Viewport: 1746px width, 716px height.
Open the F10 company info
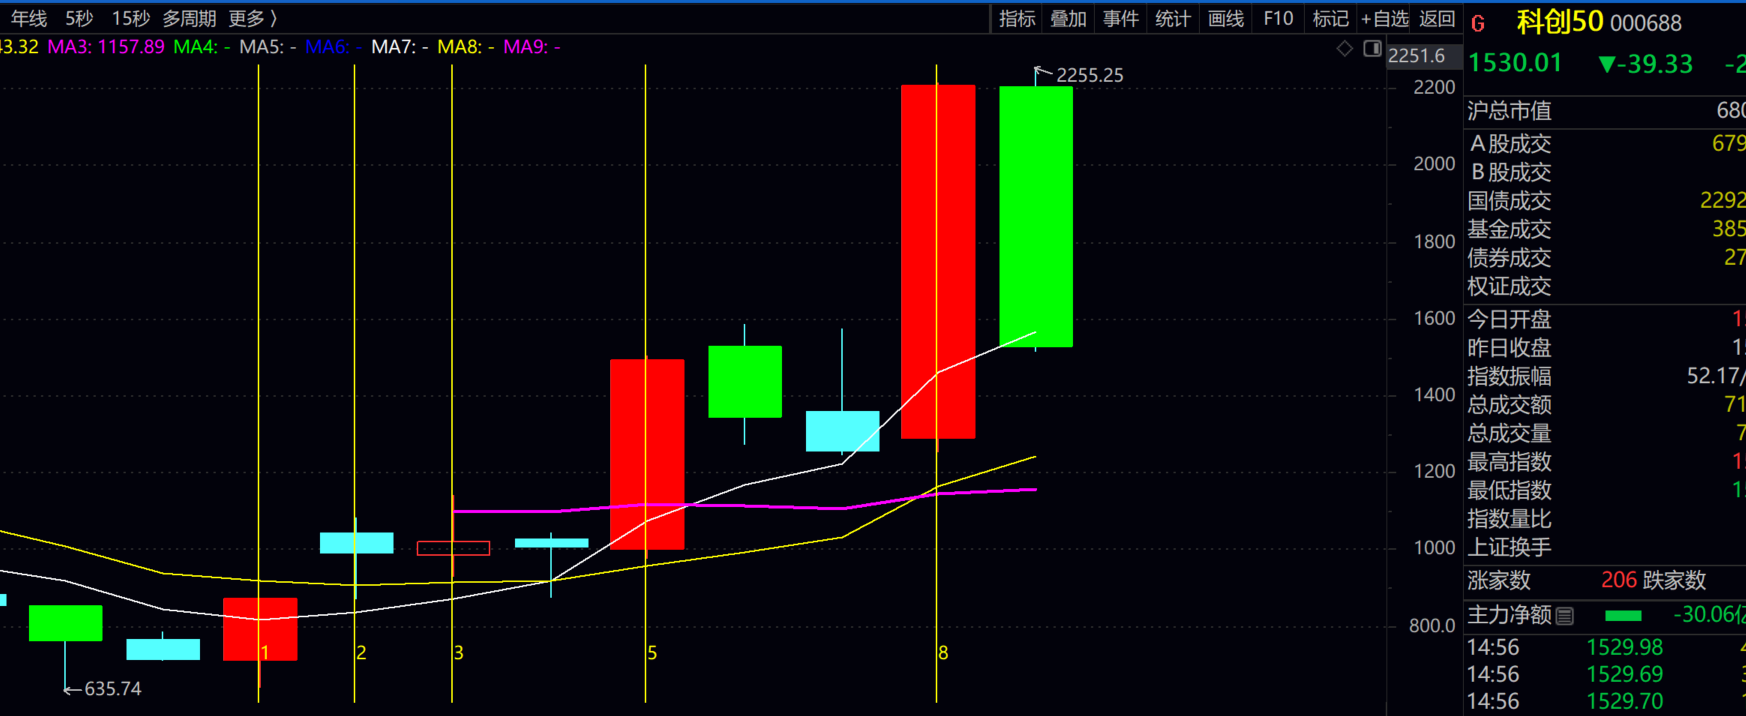coord(1278,18)
